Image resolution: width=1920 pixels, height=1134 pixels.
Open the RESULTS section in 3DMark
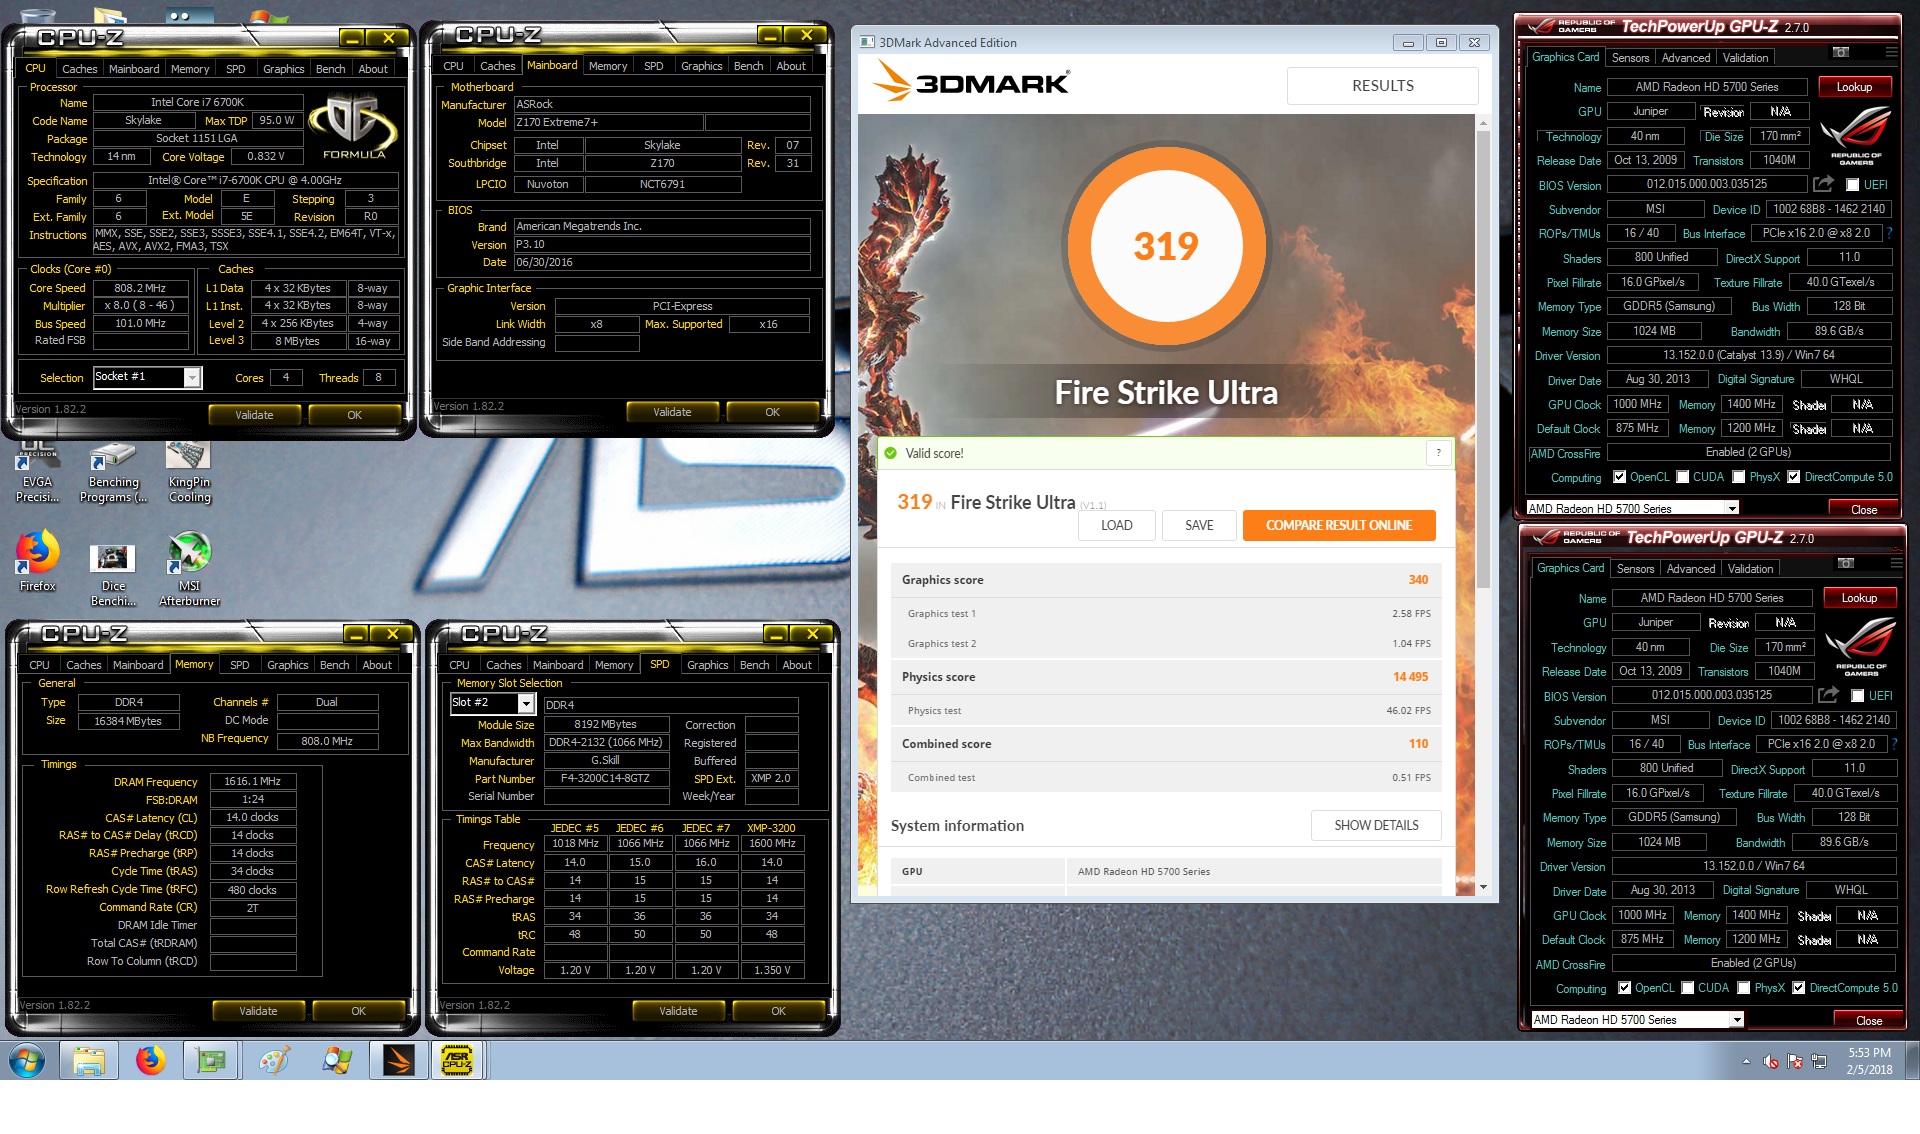1382,86
